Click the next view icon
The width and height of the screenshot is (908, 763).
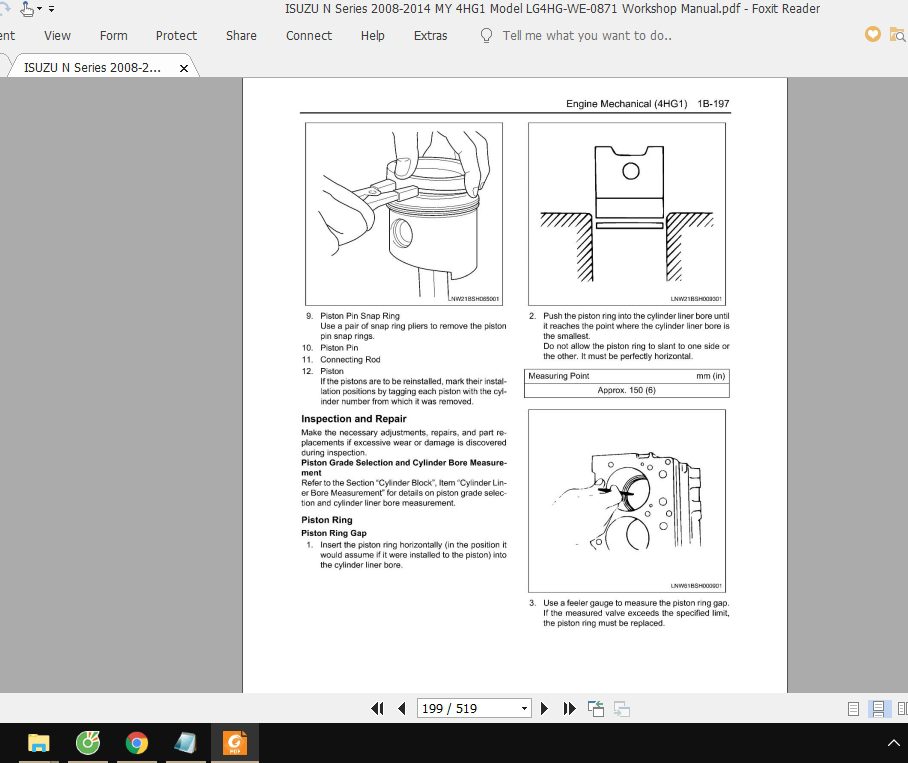point(622,709)
